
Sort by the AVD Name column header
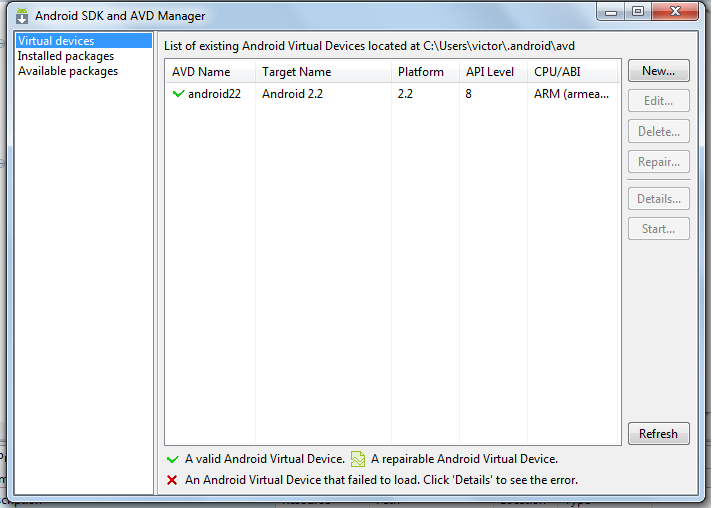pyautogui.click(x=211, y=72)
